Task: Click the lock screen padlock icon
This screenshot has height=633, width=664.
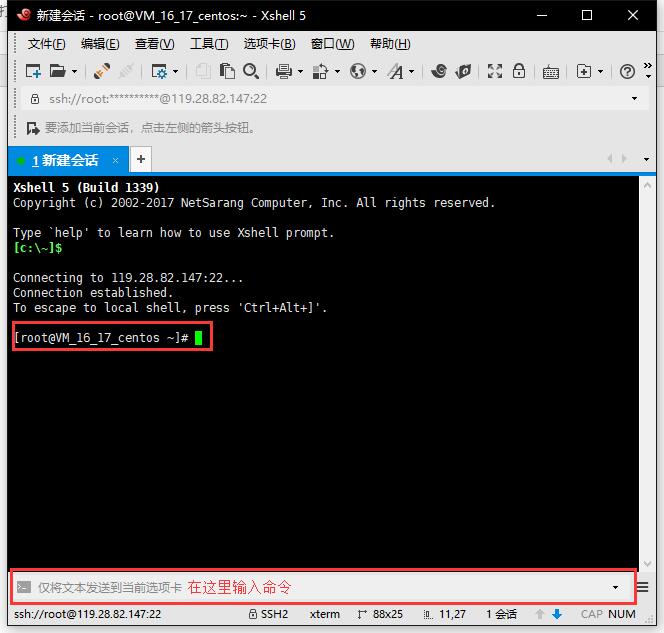Action: click(519, 71)
